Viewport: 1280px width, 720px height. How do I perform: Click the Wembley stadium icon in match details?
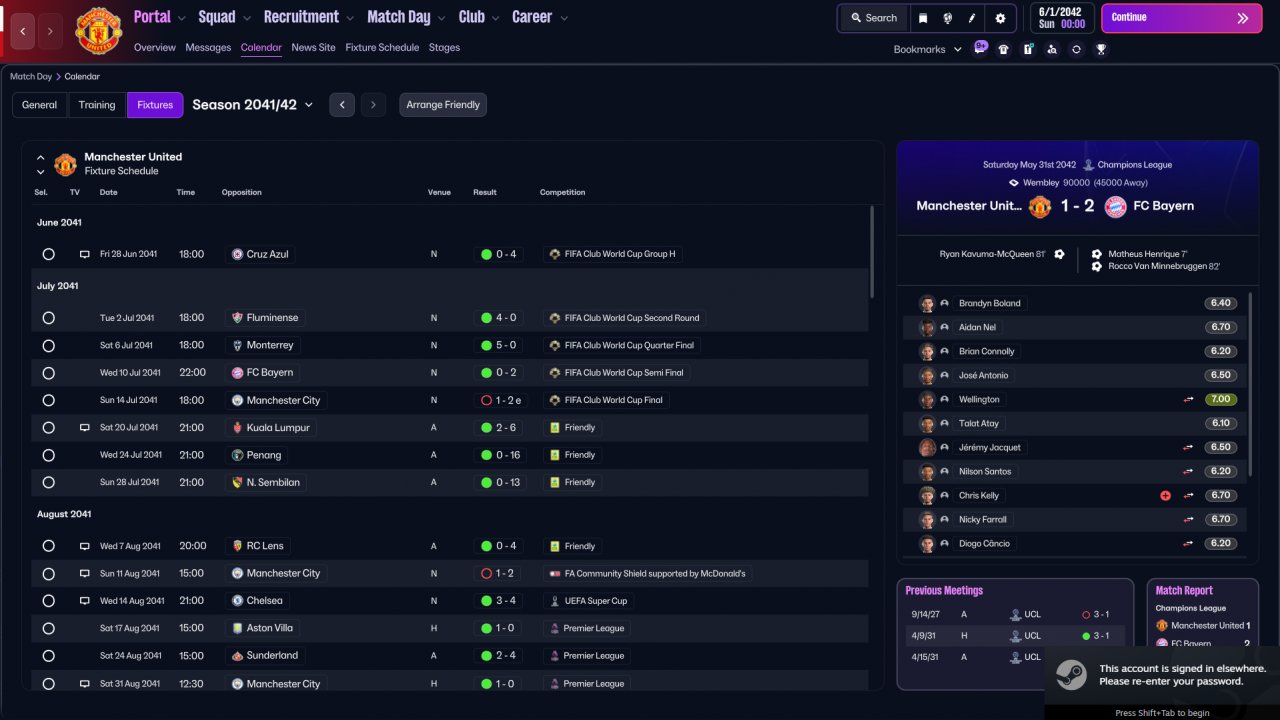(x=1014, y=183)
